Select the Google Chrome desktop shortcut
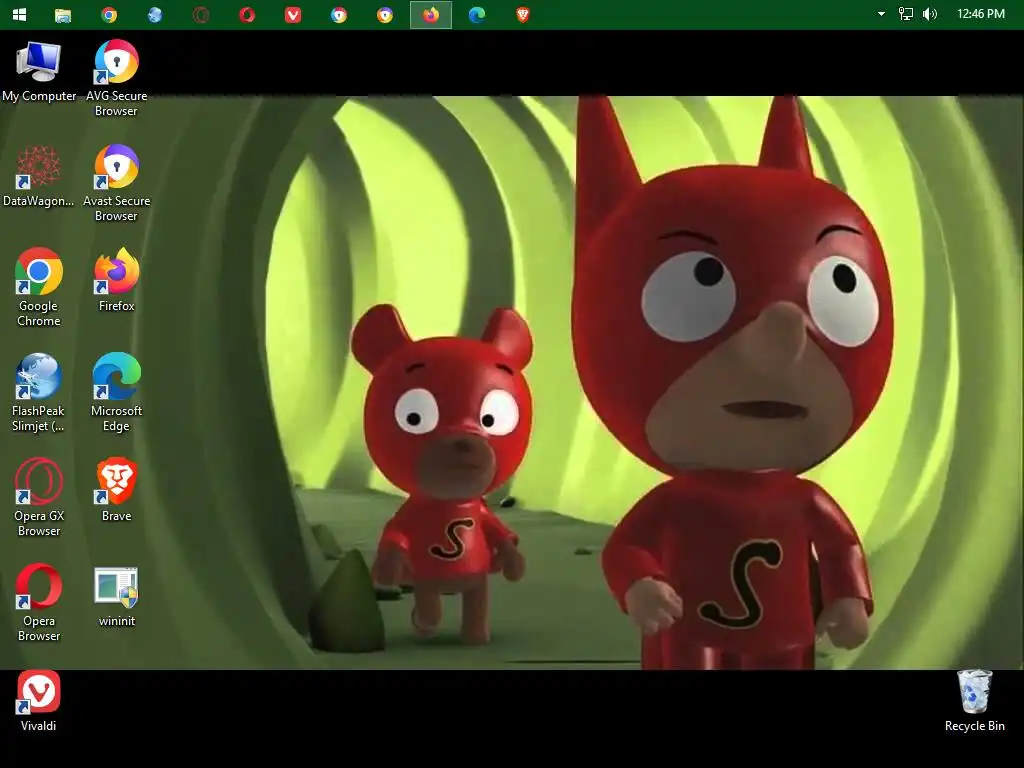 click(39, 287)
